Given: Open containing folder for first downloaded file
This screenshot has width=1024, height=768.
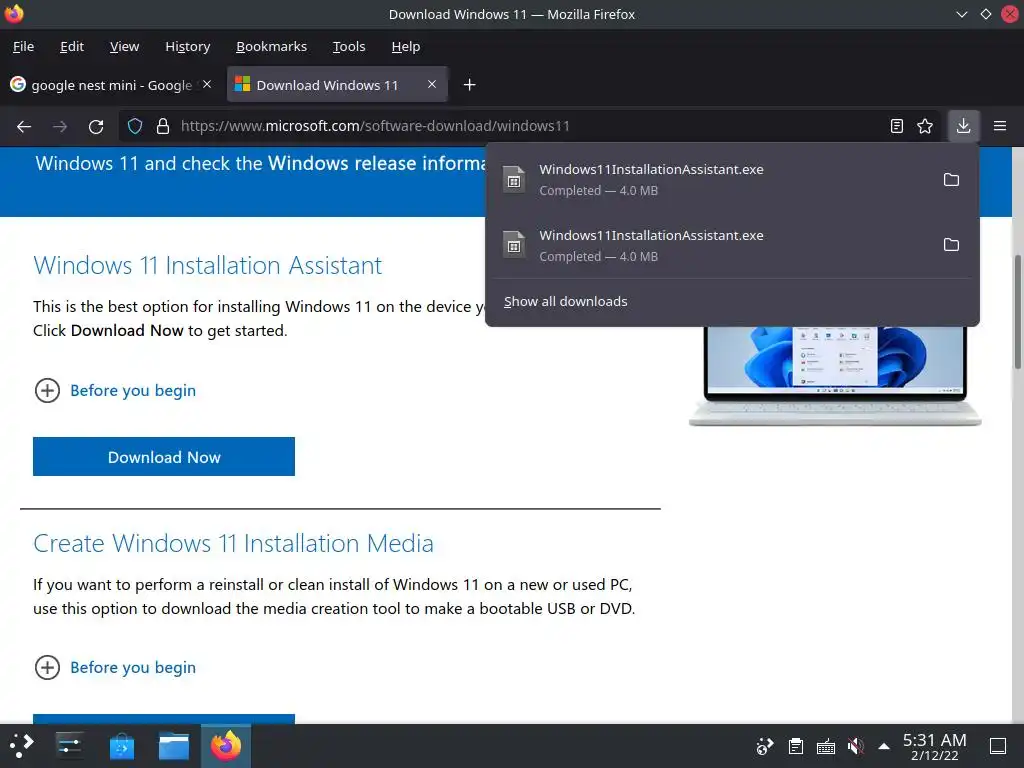Looking at the screenshot, I should [x=951, y=180].
